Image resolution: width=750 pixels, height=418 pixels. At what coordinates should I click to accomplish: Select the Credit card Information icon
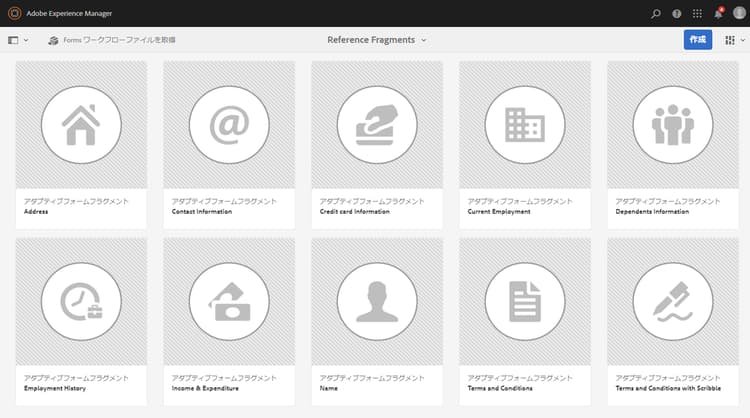click(377, 125)
